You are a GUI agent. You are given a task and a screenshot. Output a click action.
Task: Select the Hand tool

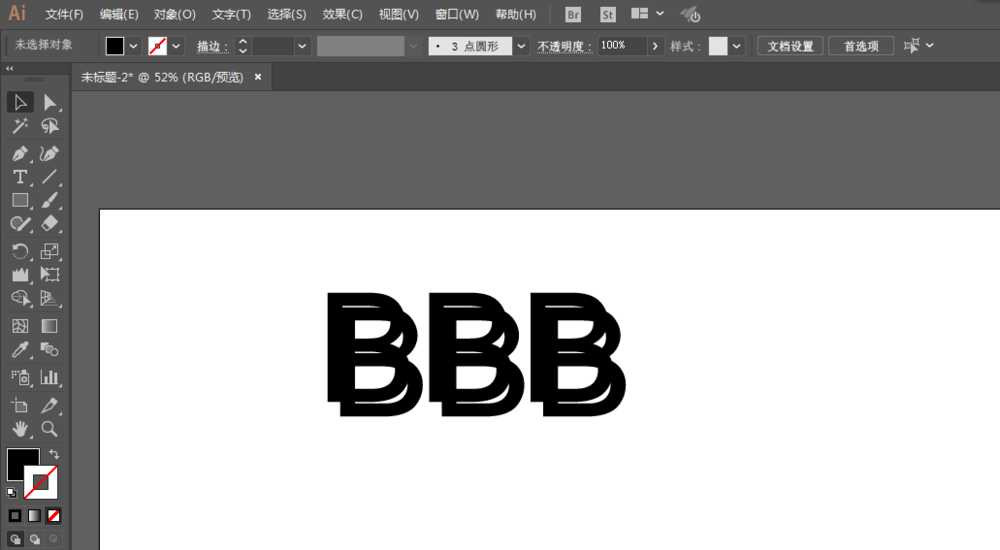pyautogui.click(x=20, y=429)
